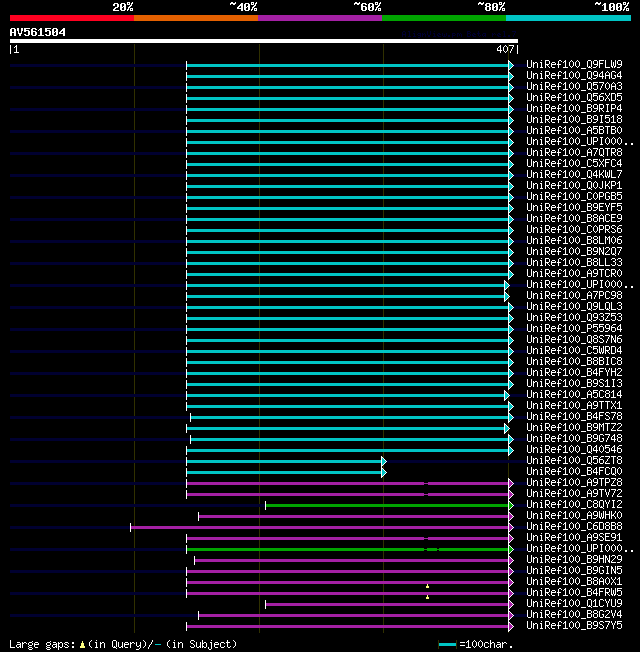Select hit label UniRef100_Q570A3
This screenshot has height=652, width=640.
click(x=574, y=86)
